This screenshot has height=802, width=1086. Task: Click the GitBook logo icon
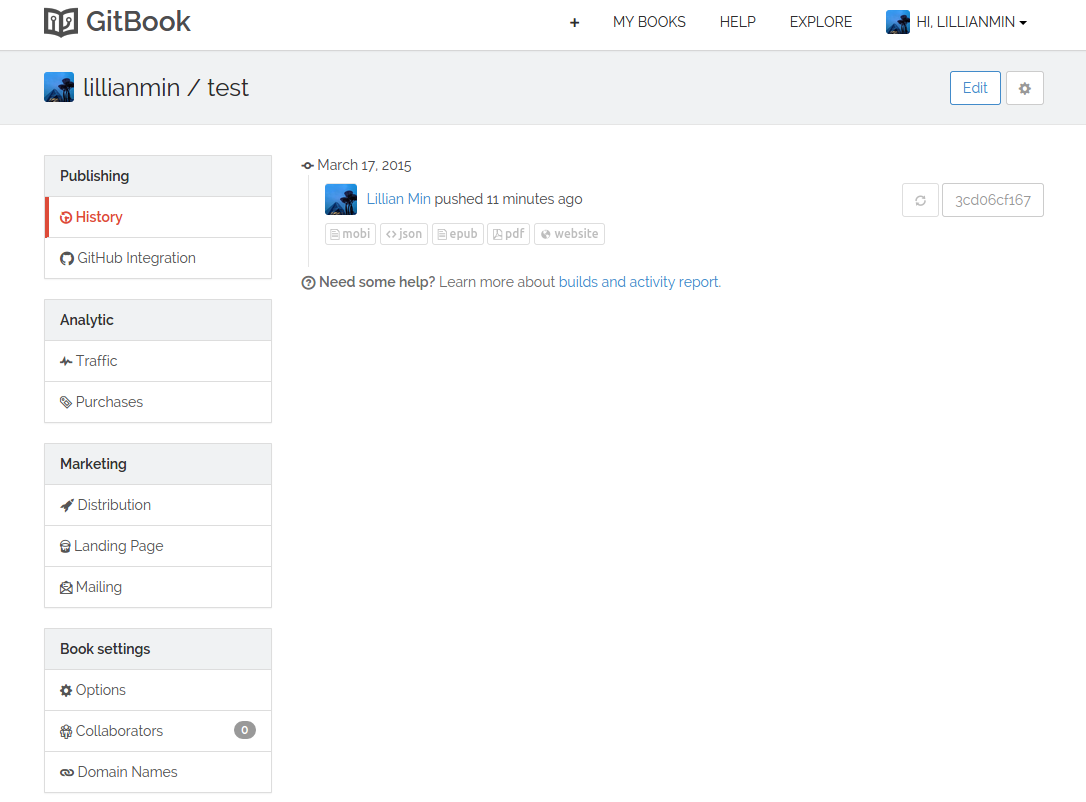pyautogui.click(x=61, y=22)
